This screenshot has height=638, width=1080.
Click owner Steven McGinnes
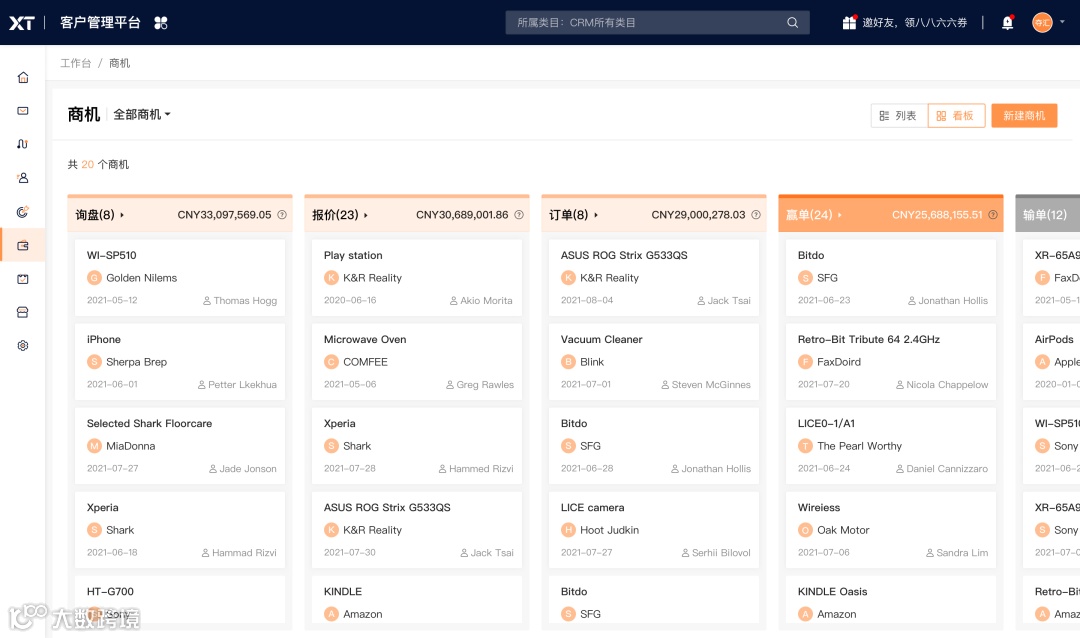[x=706, y=384]
